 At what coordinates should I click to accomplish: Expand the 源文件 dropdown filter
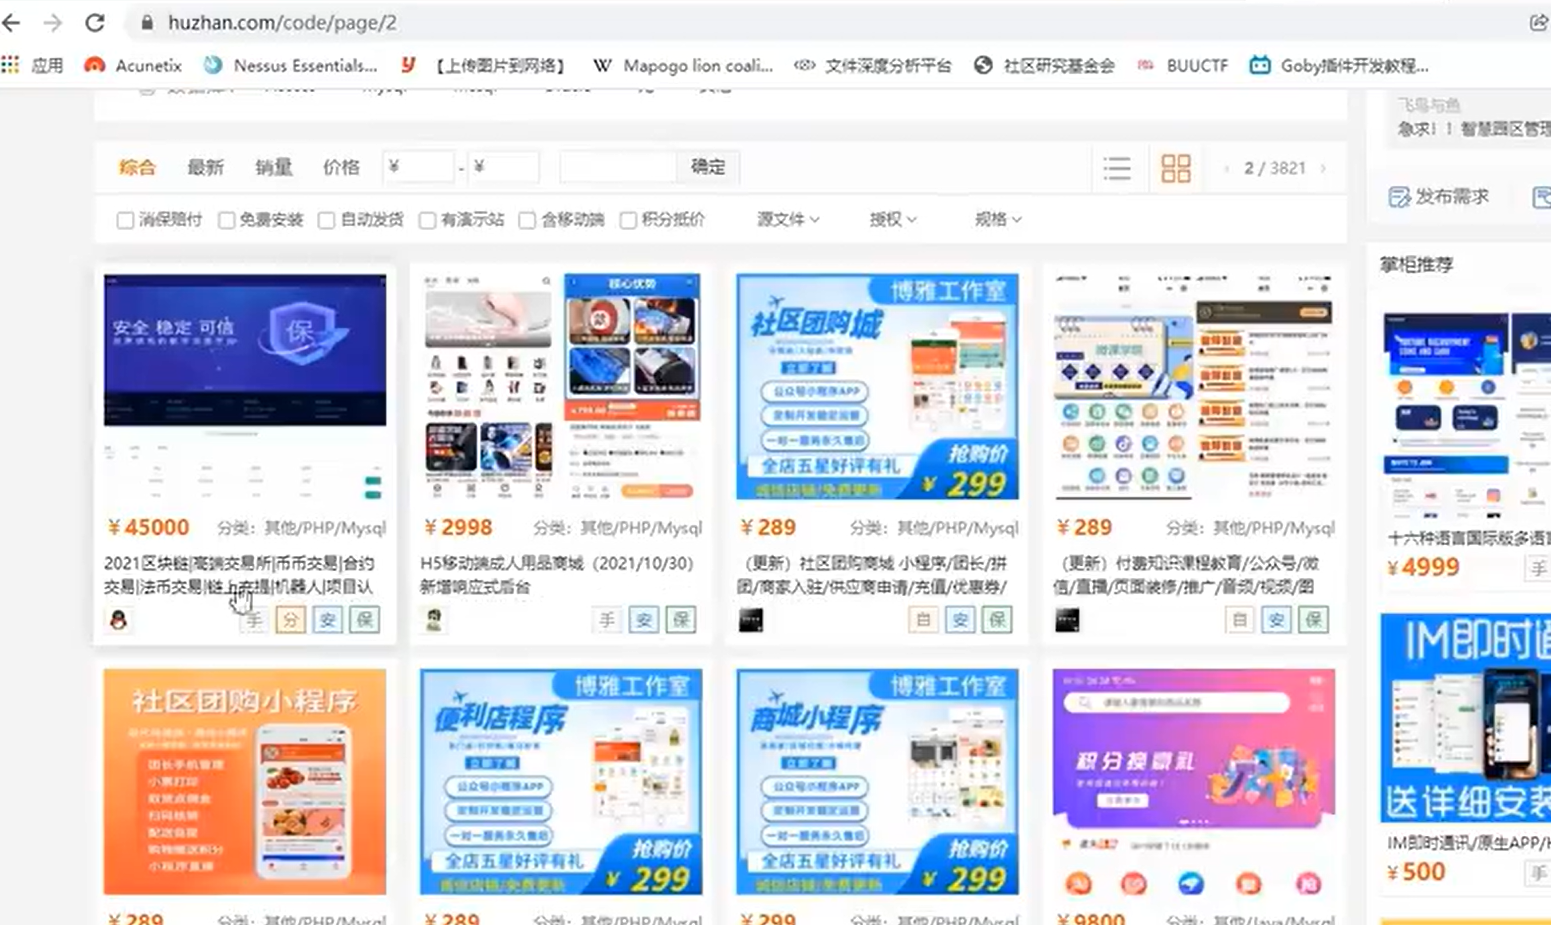click(x=788, y=219)
